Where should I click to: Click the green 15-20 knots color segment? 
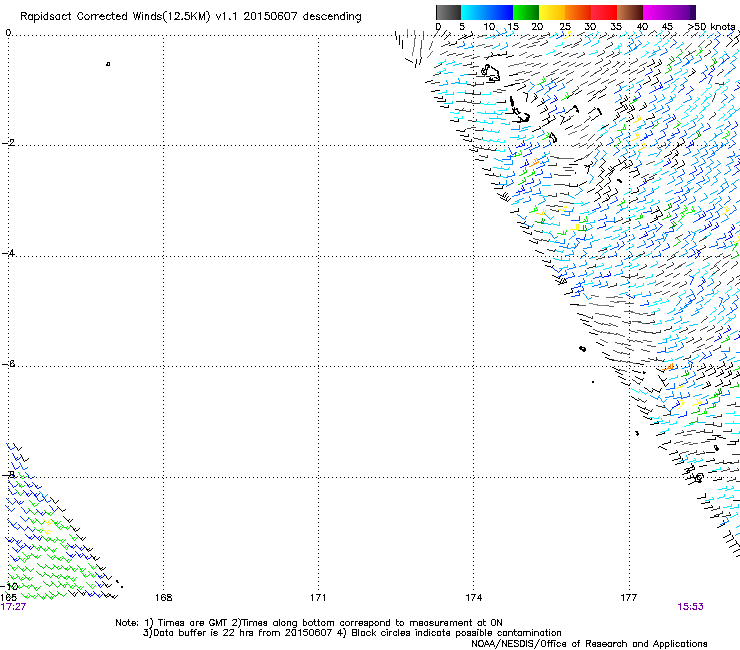coord(526,12)
